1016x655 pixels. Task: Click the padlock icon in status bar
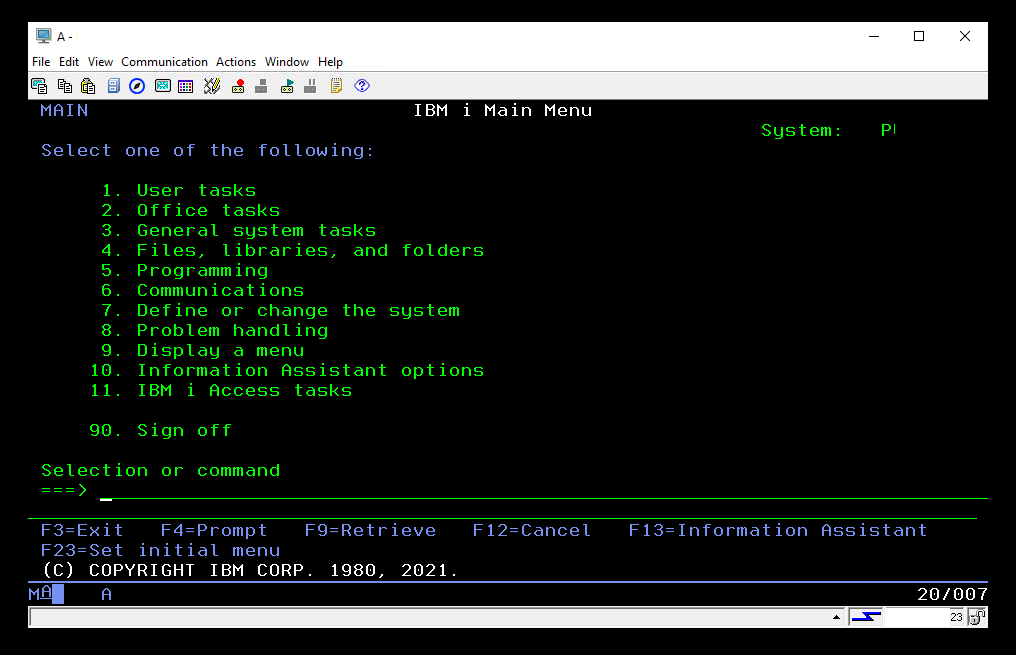tap(977, 617)
